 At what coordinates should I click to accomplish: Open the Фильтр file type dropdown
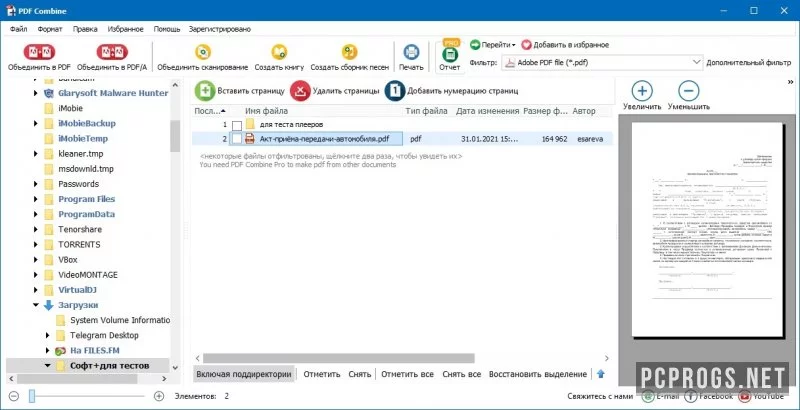(x=602, y=62)
